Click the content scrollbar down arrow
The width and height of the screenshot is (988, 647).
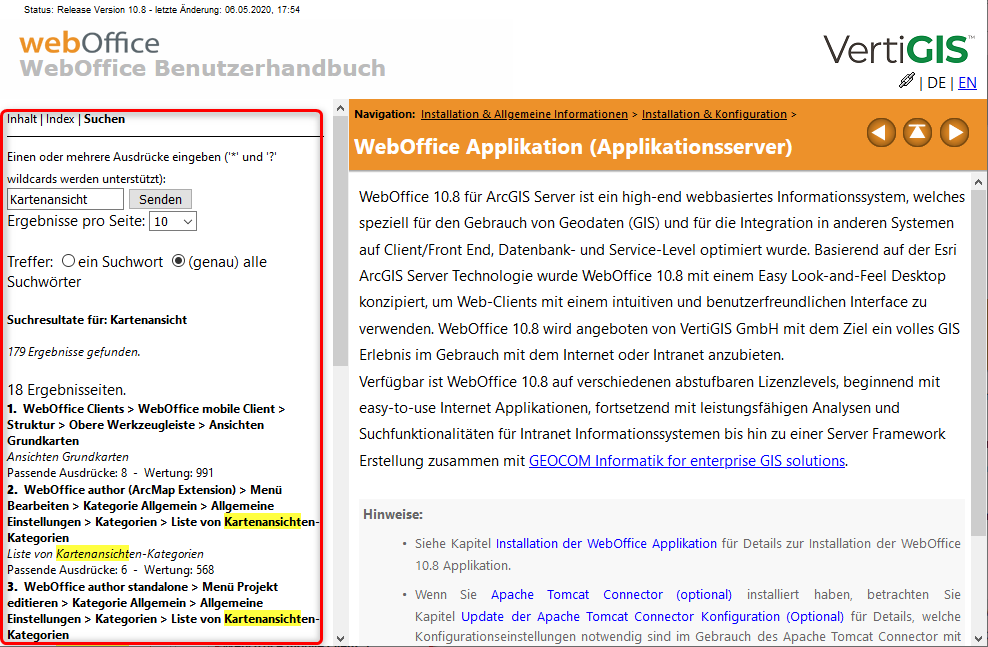[x=979, y=636]
